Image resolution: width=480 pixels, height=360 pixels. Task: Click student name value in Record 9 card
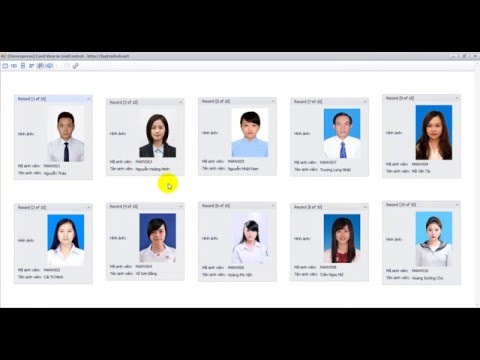421,171
